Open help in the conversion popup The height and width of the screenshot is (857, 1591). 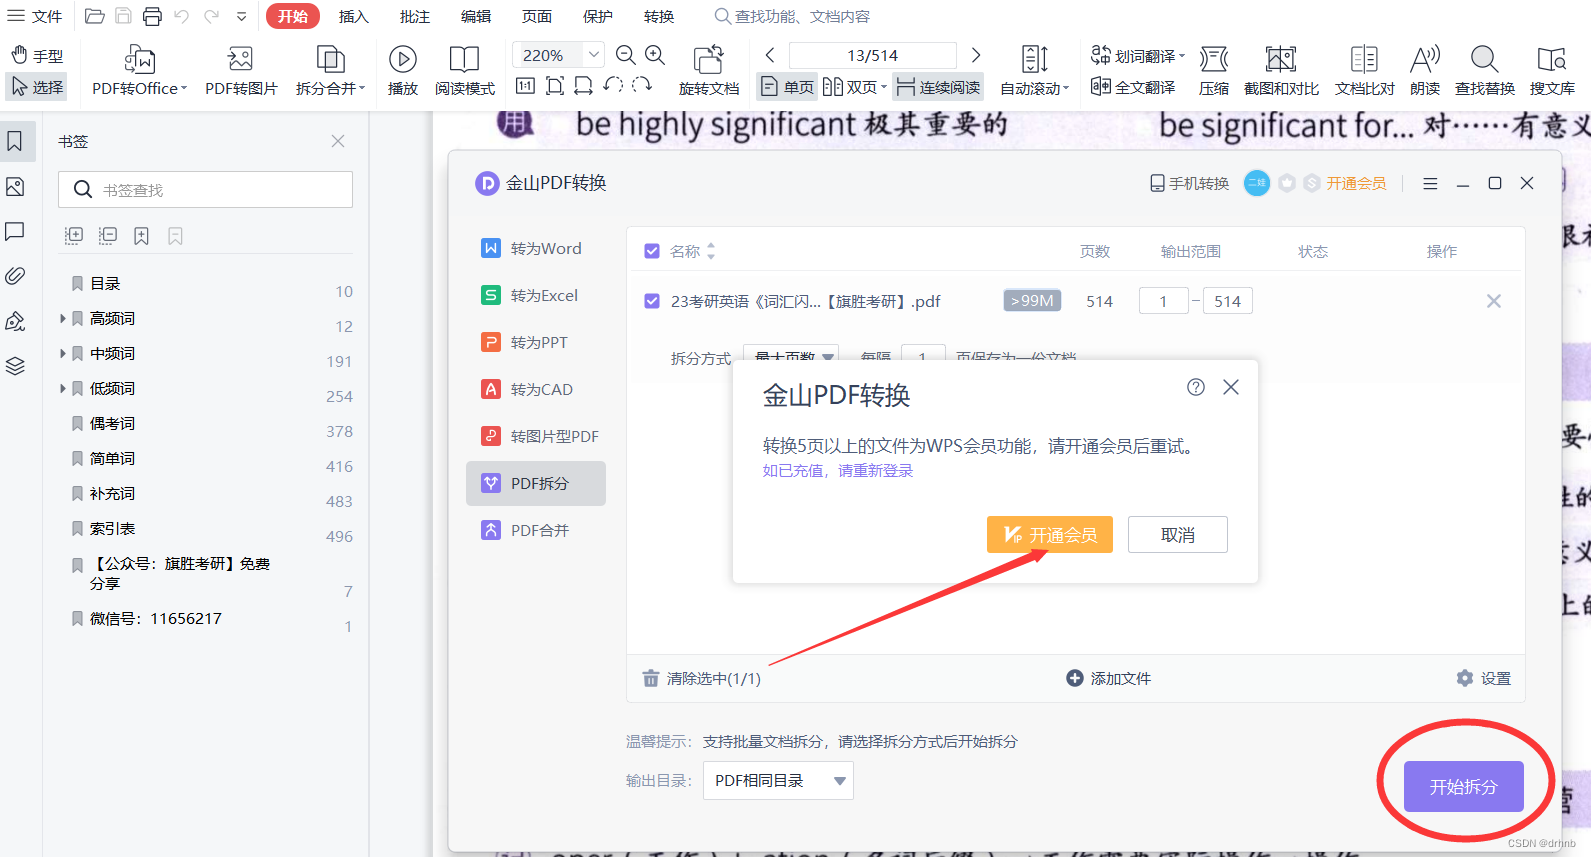click(x=1196, y=387)
